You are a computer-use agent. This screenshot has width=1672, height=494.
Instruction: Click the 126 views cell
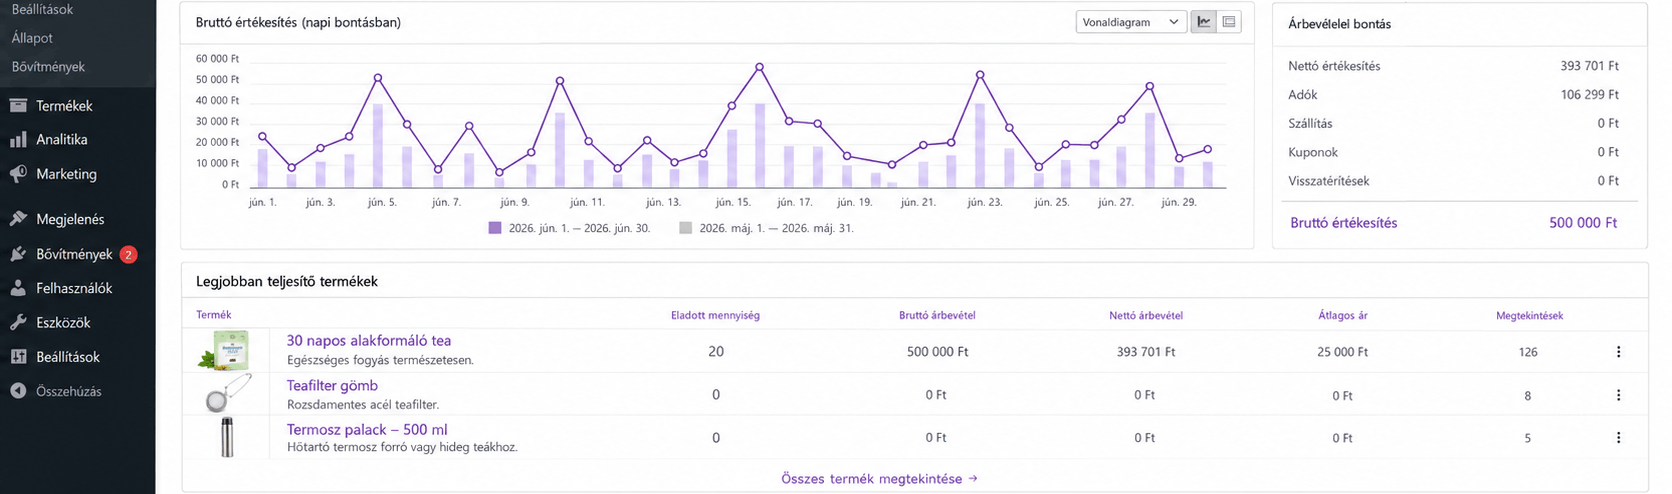(x=1527, y=352)
